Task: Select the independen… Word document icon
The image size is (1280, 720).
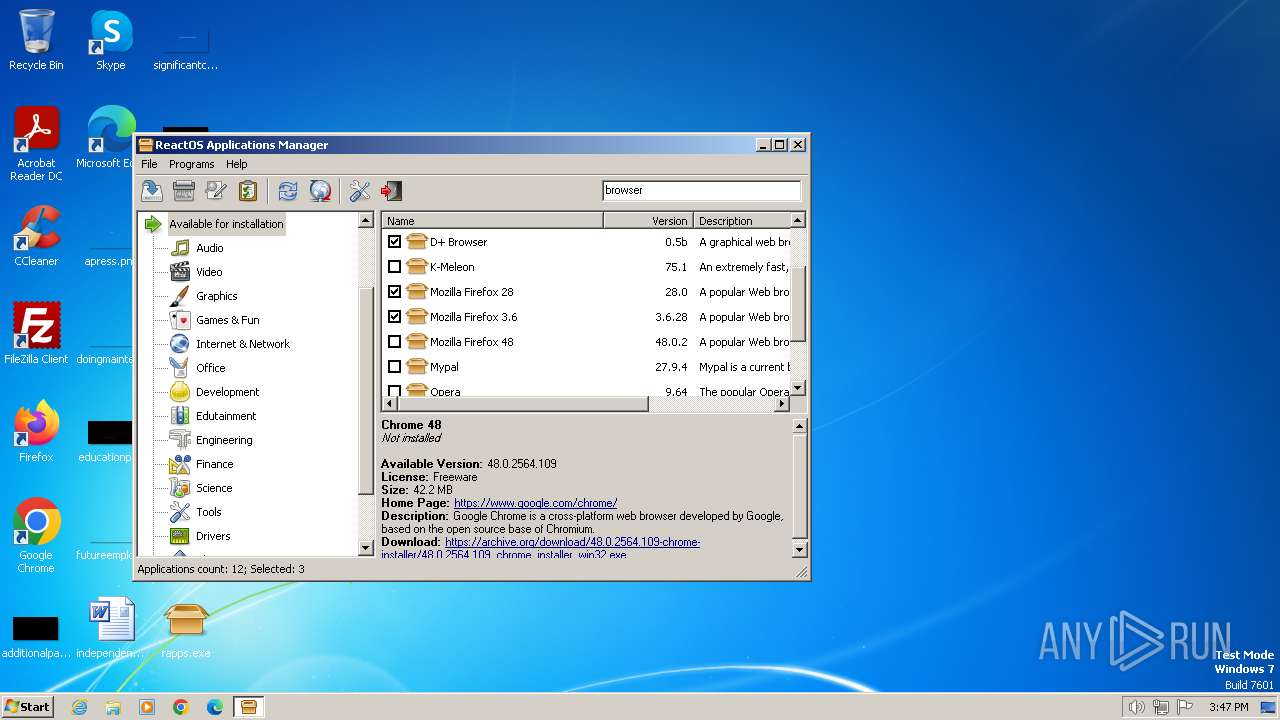Action: [110, 629]
